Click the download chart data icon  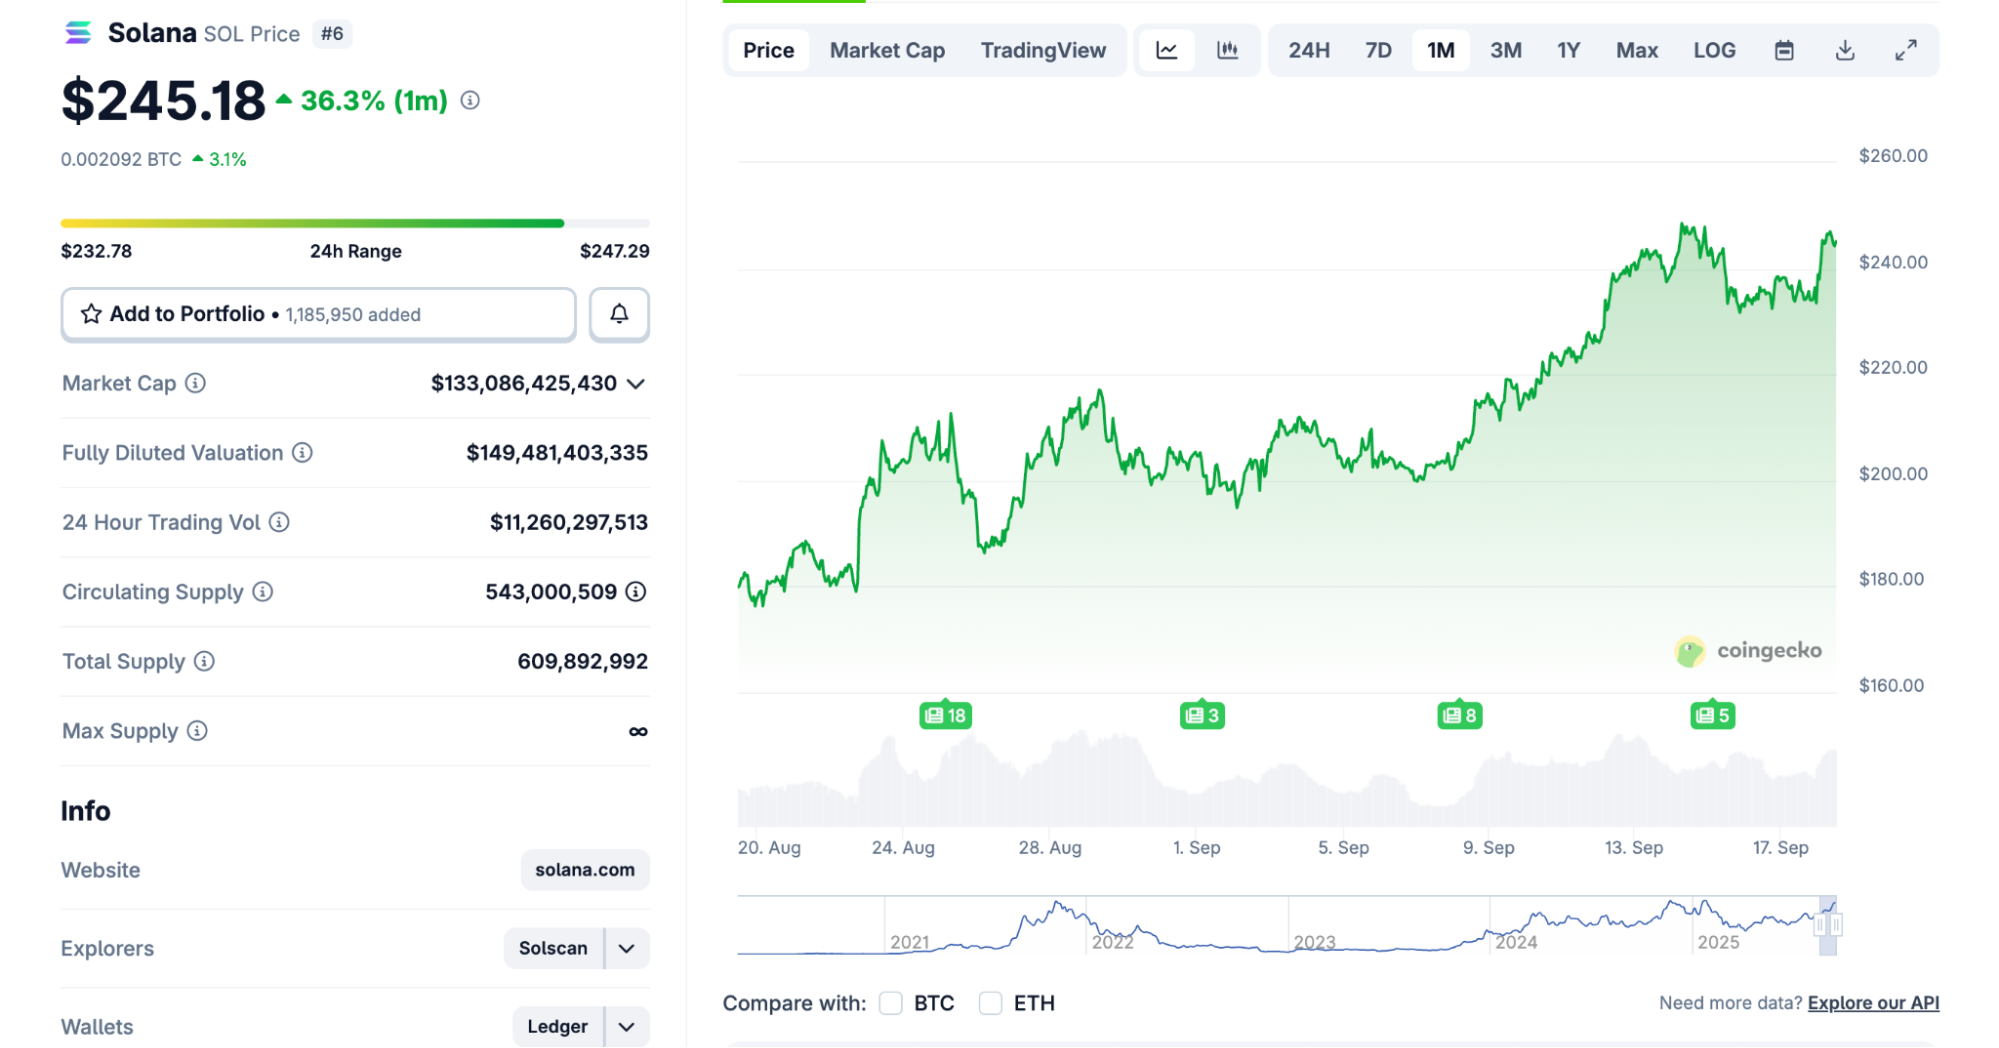point(1845,50)
